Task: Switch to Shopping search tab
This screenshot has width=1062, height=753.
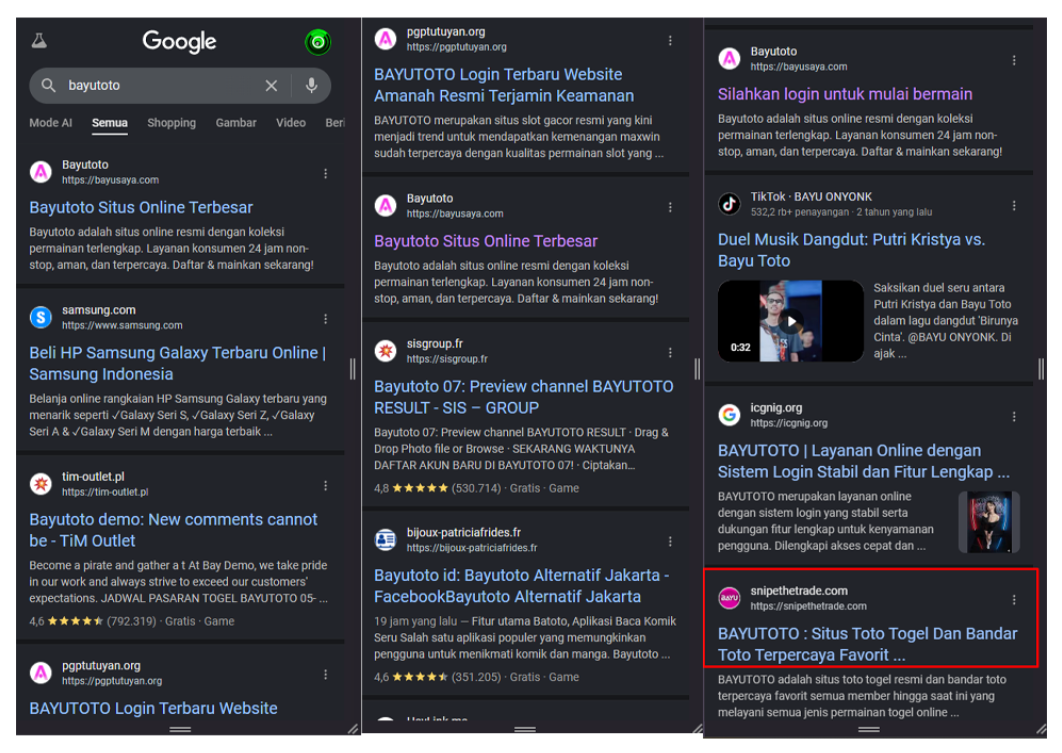Action: (171, 123)
